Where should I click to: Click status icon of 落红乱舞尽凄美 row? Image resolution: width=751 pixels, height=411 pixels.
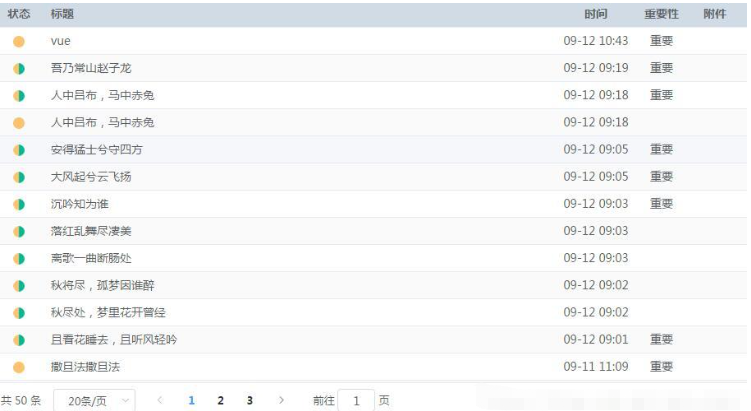pos(19,231)
